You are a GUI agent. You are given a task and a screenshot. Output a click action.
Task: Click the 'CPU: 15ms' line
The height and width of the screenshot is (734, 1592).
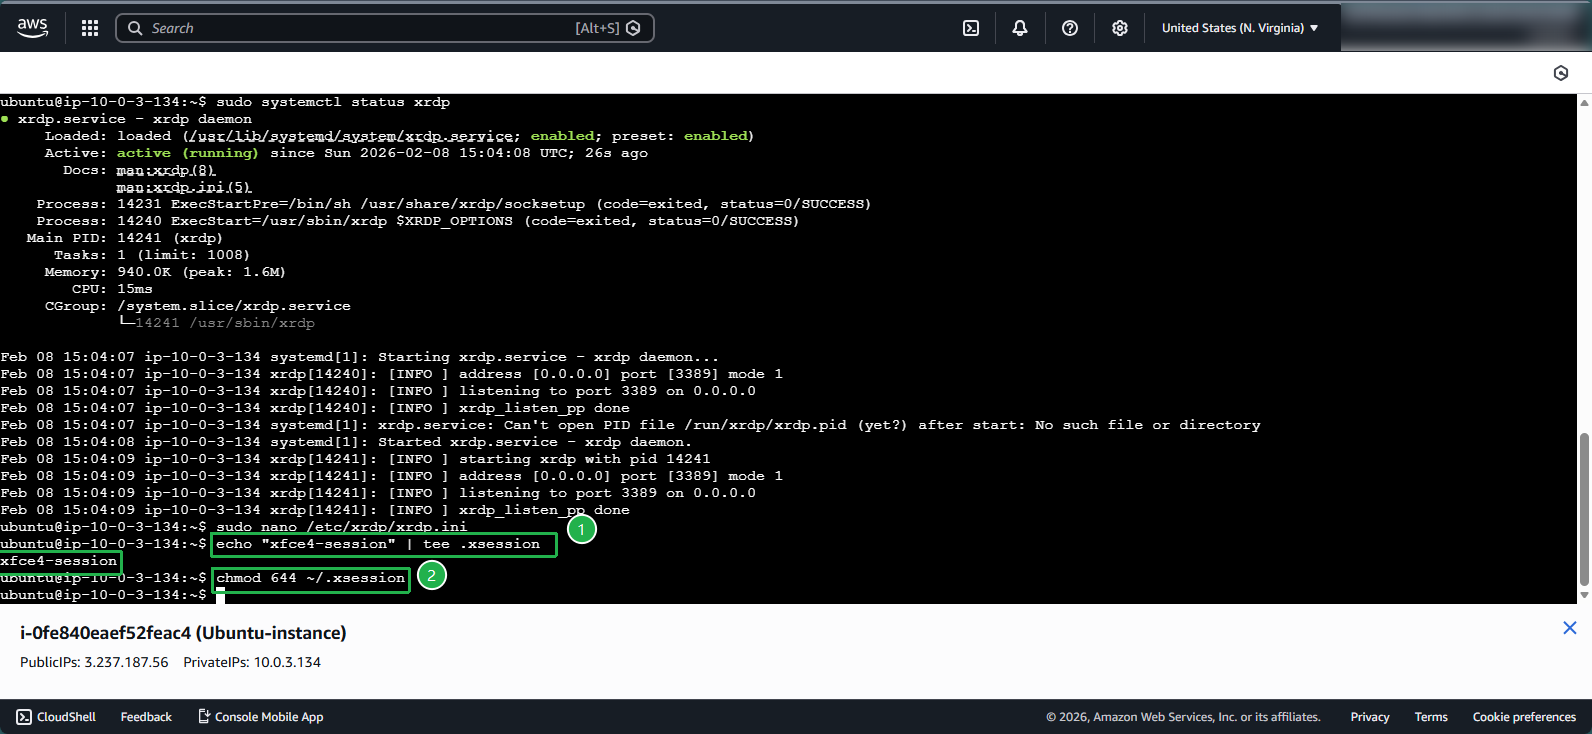click(x=112, y=289)
